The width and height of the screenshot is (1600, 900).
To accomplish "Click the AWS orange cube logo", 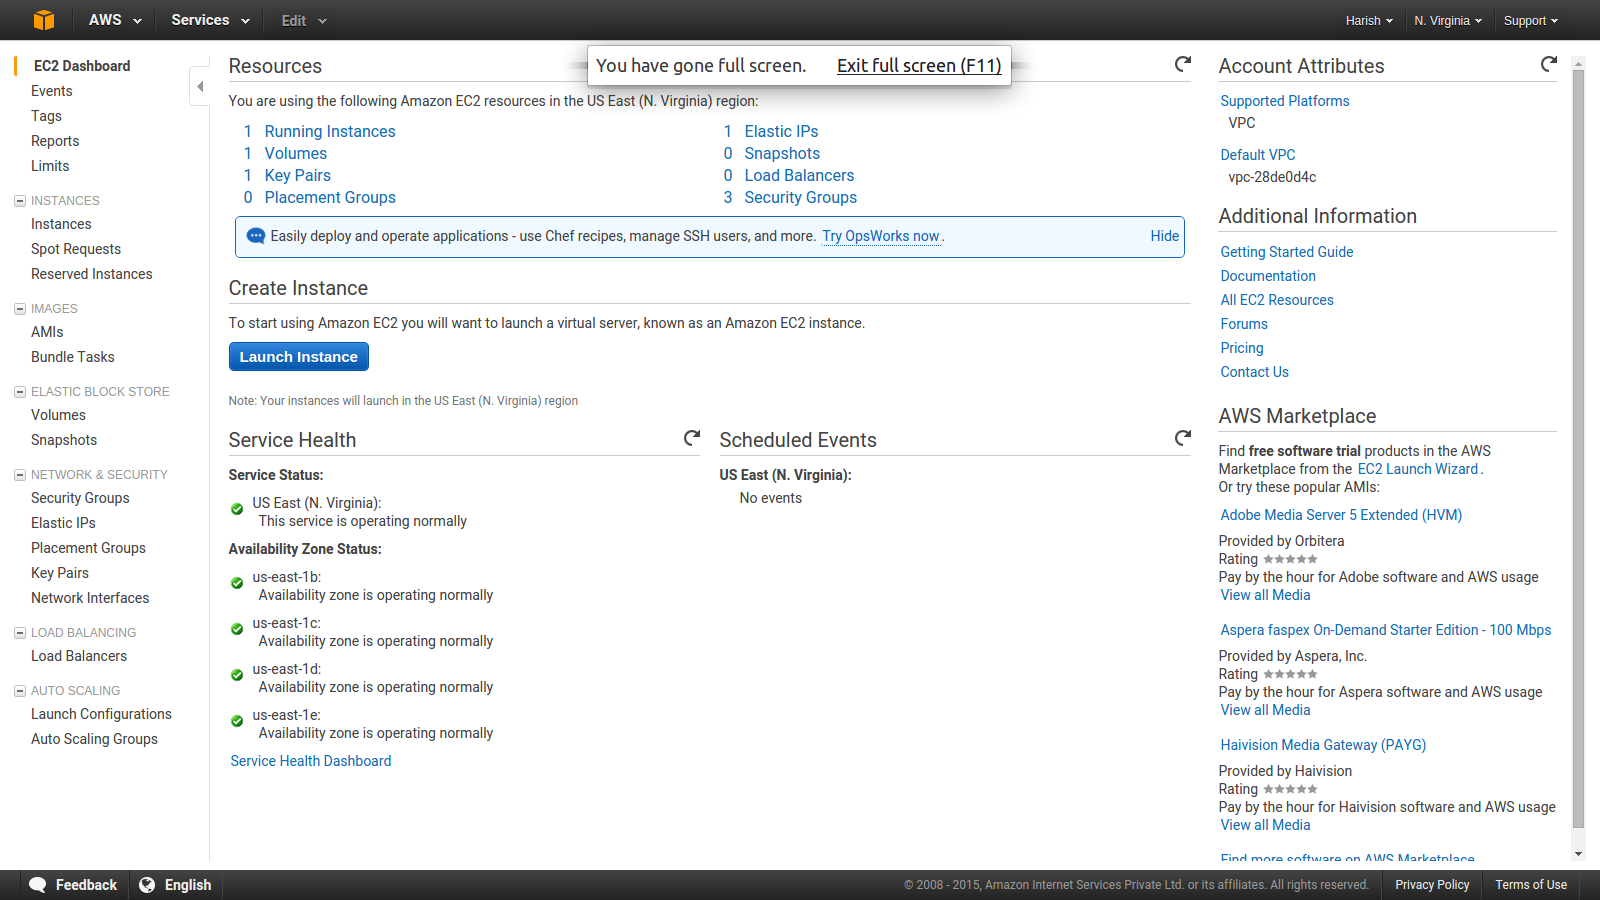I will [x=44, y=20].
